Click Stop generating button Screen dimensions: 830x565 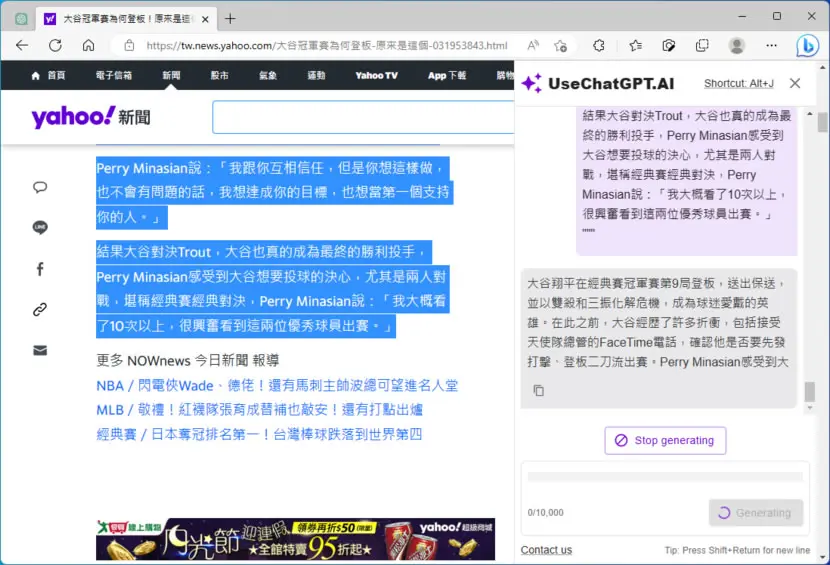[x=665, y=441]
